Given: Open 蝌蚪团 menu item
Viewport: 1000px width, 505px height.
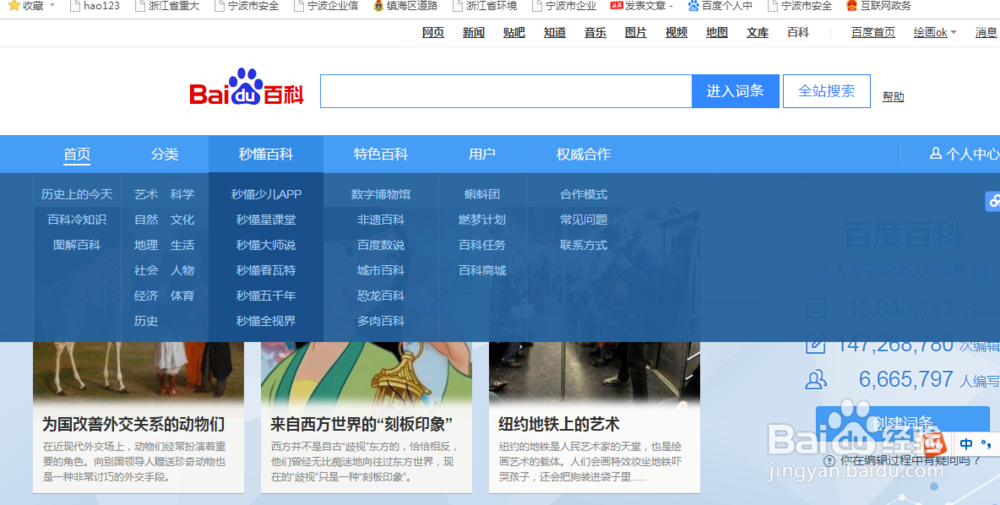Looking at the screenshot, I should pos(482,194).
